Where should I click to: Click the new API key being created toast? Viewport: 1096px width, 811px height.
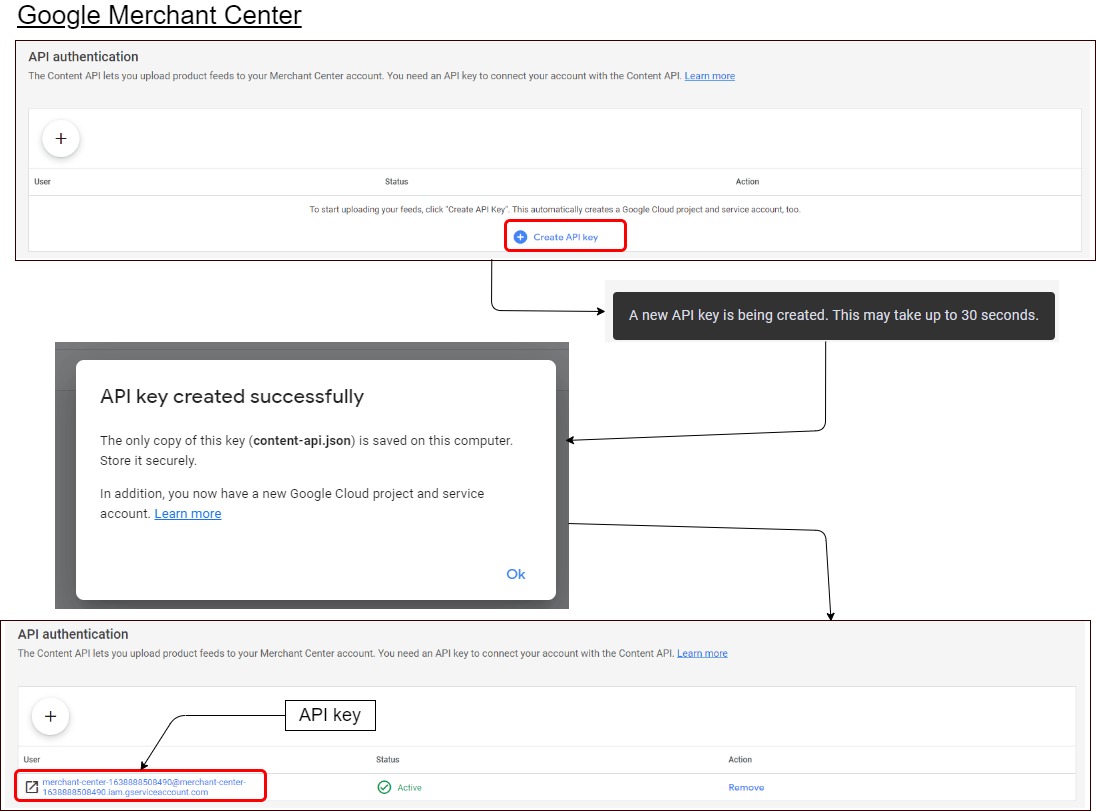click(833, 315)
